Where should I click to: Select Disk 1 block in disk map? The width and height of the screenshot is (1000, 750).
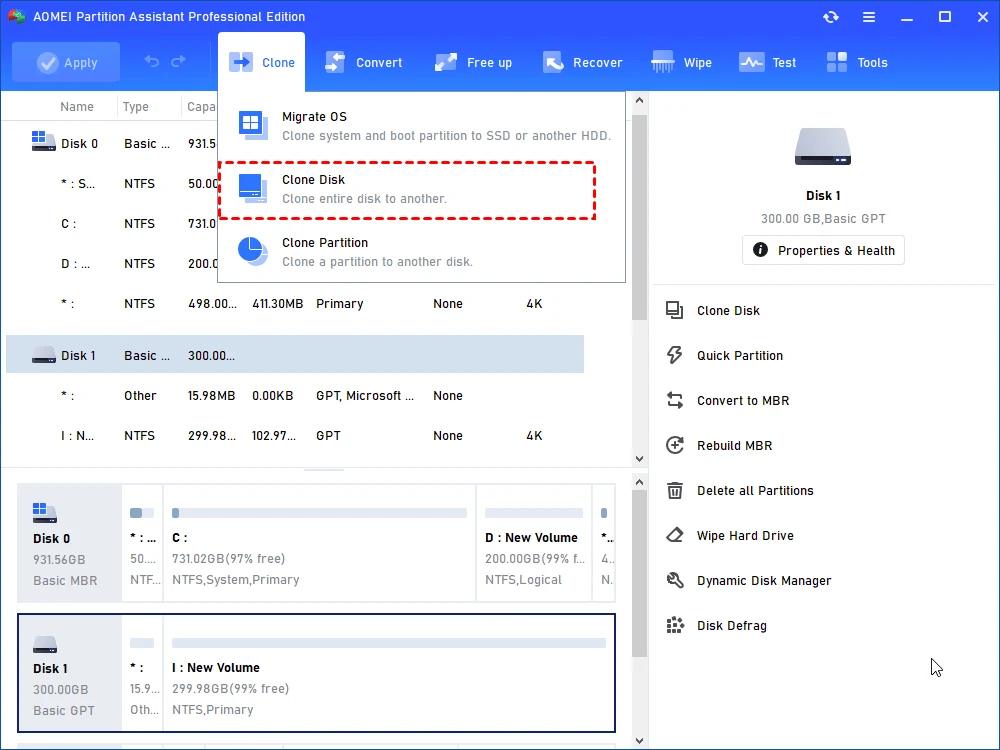point(70,673)
